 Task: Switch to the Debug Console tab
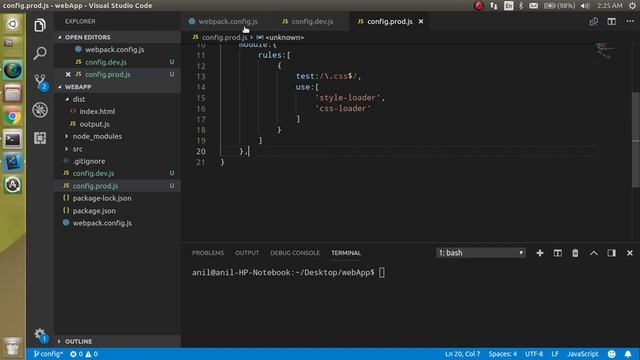[295, 253]
